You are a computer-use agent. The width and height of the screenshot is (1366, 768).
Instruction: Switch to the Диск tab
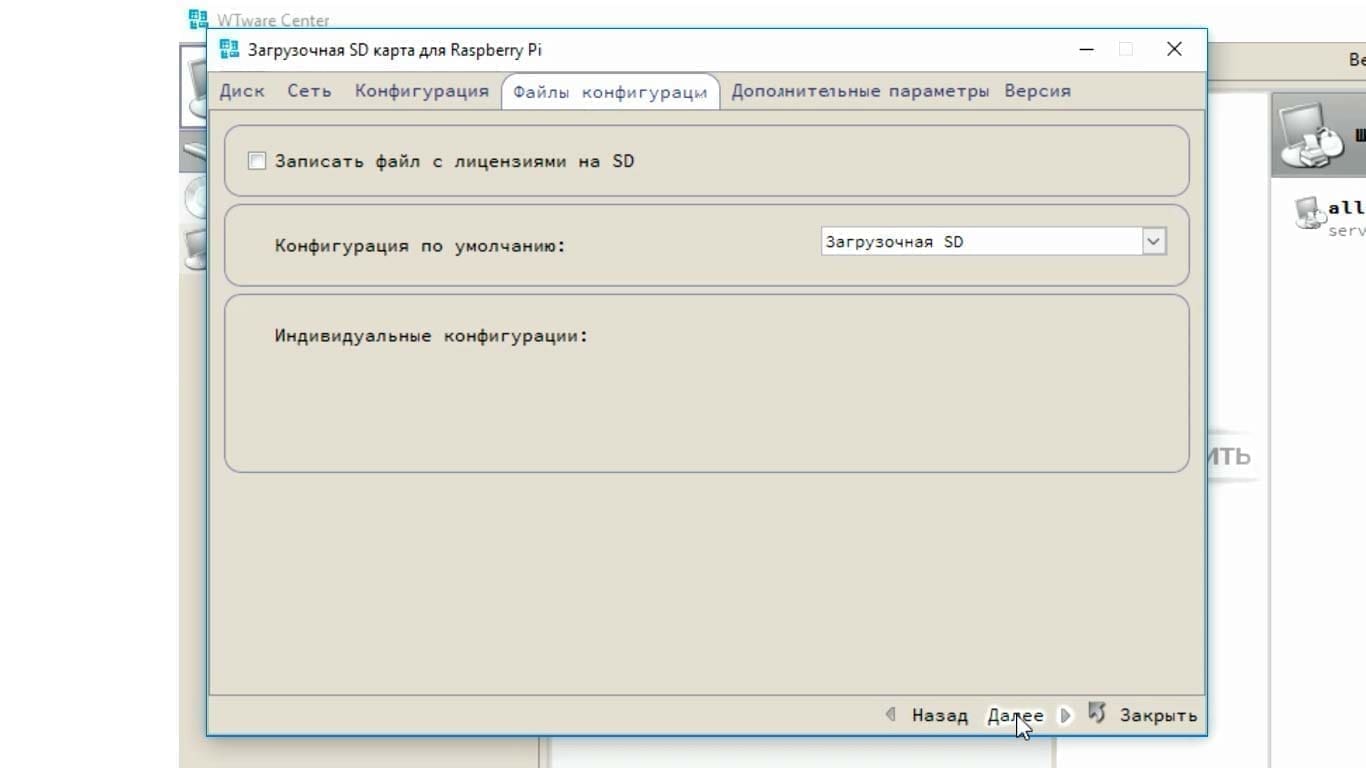pyautogui.click(x=242, y=91)
